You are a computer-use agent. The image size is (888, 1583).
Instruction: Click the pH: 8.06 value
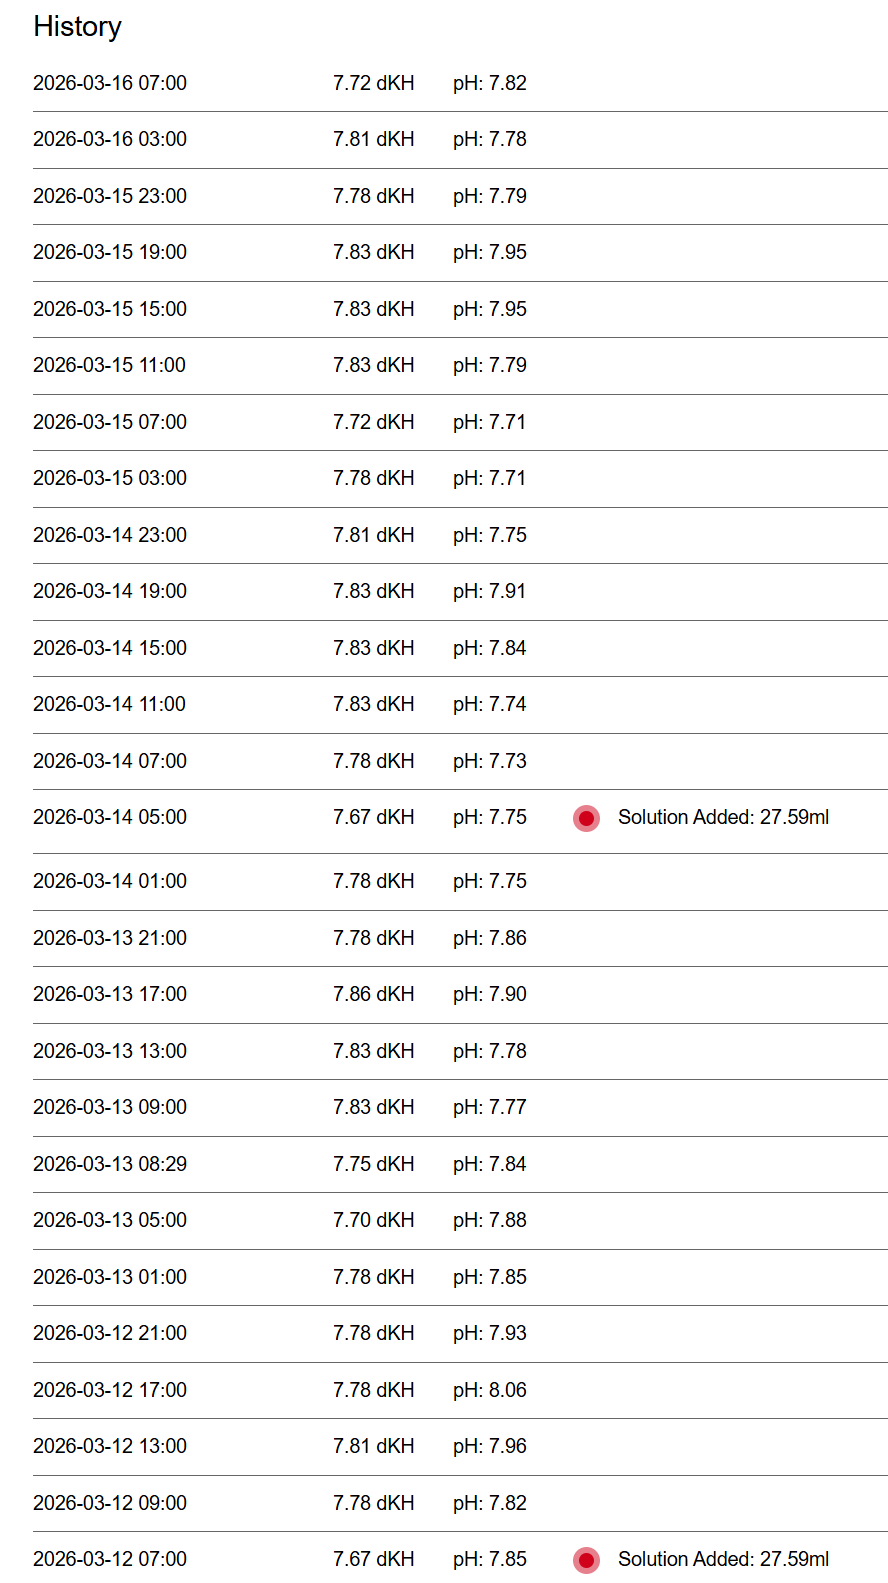click(x=489, y=1390)
